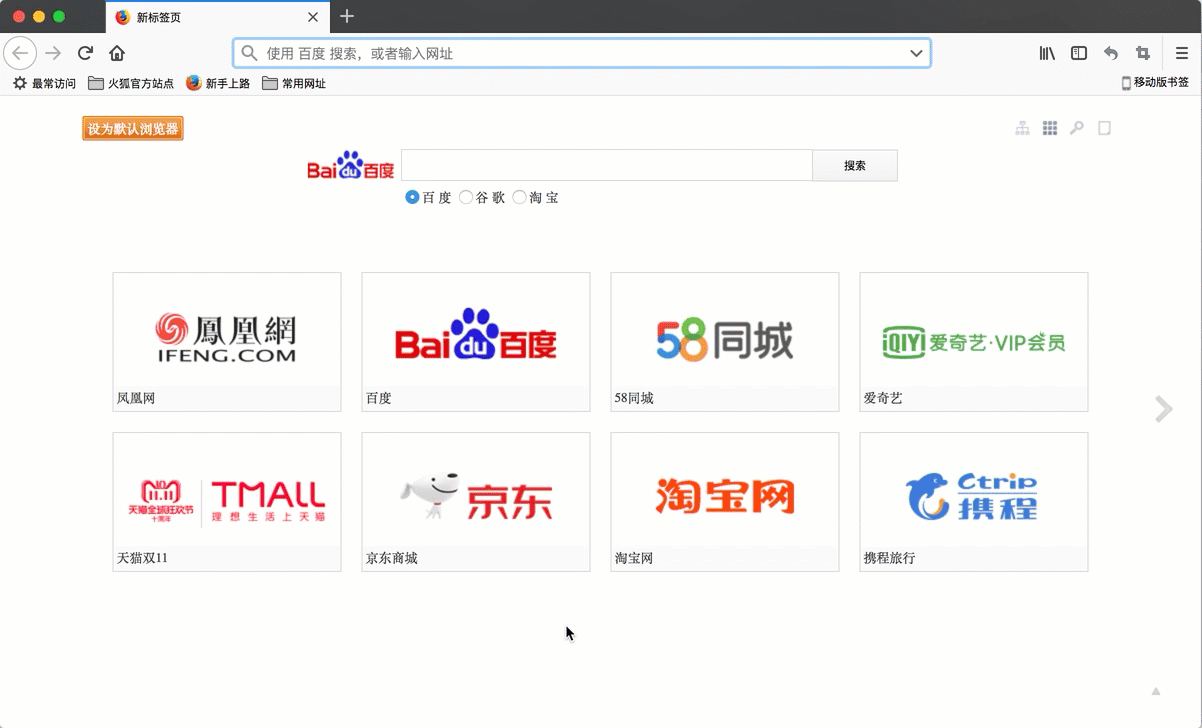The image size is (1202, 728).
Task: Open the 天猫双11 TMALL tile
Action: [227, 502]
